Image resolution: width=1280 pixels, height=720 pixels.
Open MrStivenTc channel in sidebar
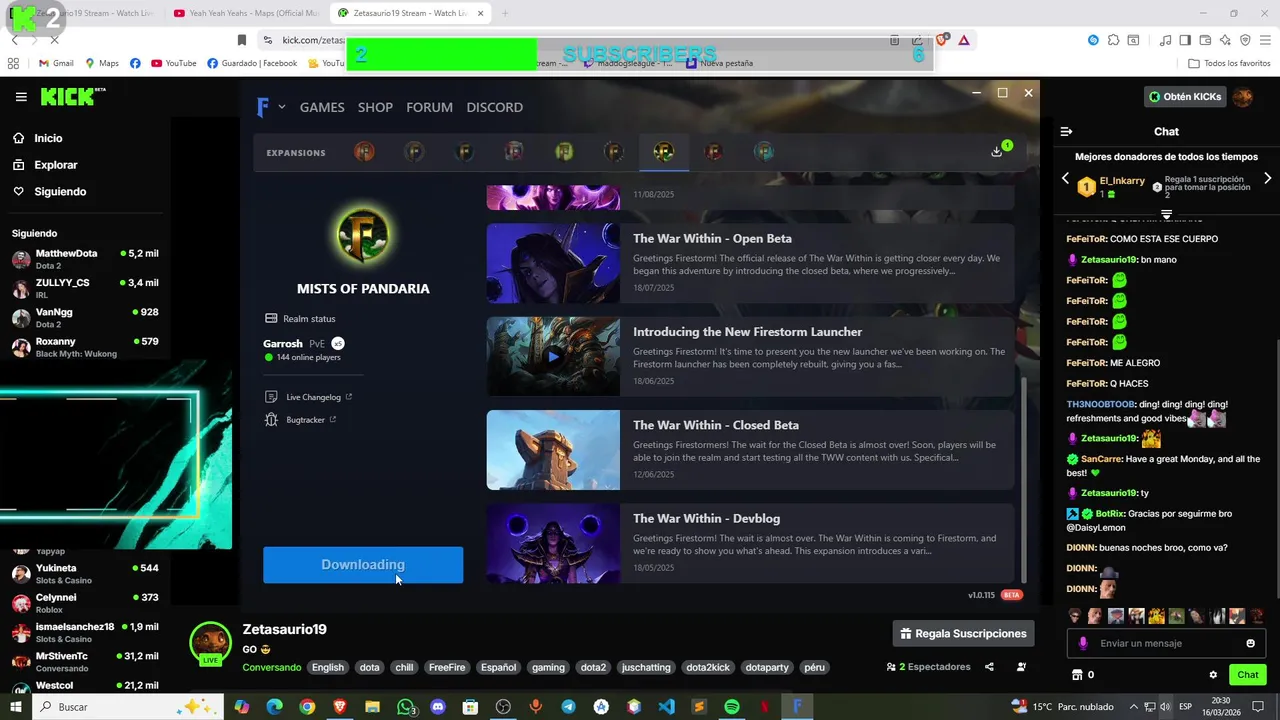coord(85,661)
